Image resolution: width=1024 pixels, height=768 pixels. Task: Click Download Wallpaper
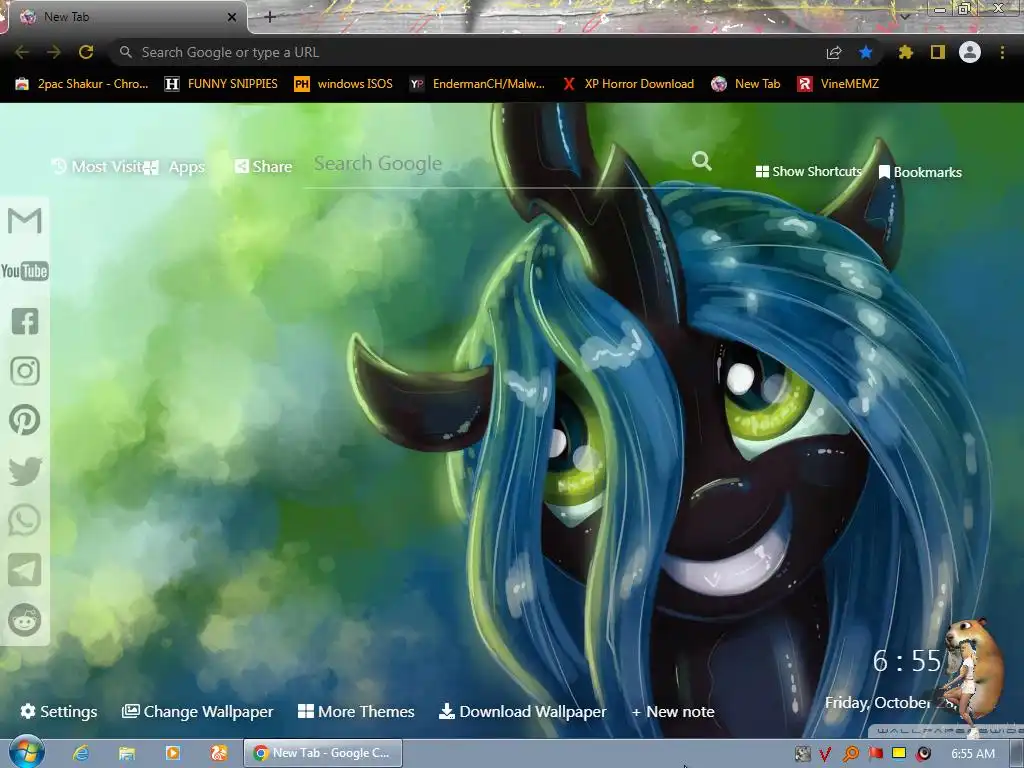click(x=522, y=711)
